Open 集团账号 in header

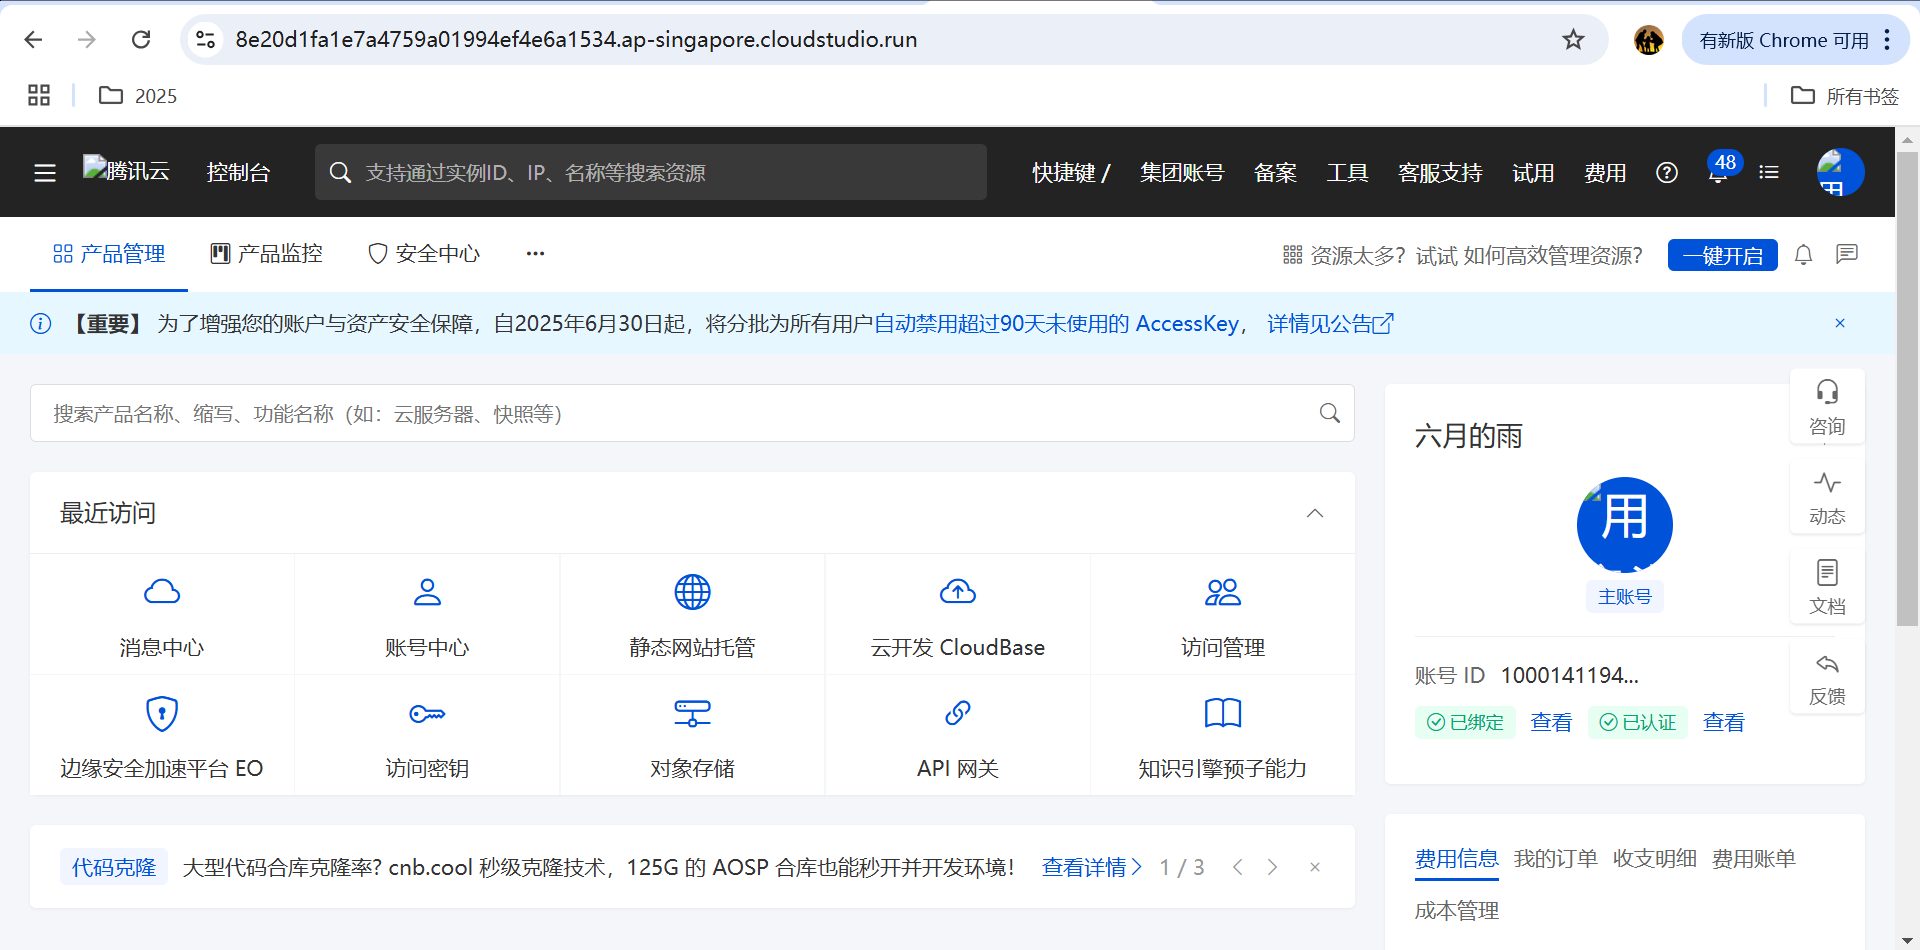[1182, 173]
